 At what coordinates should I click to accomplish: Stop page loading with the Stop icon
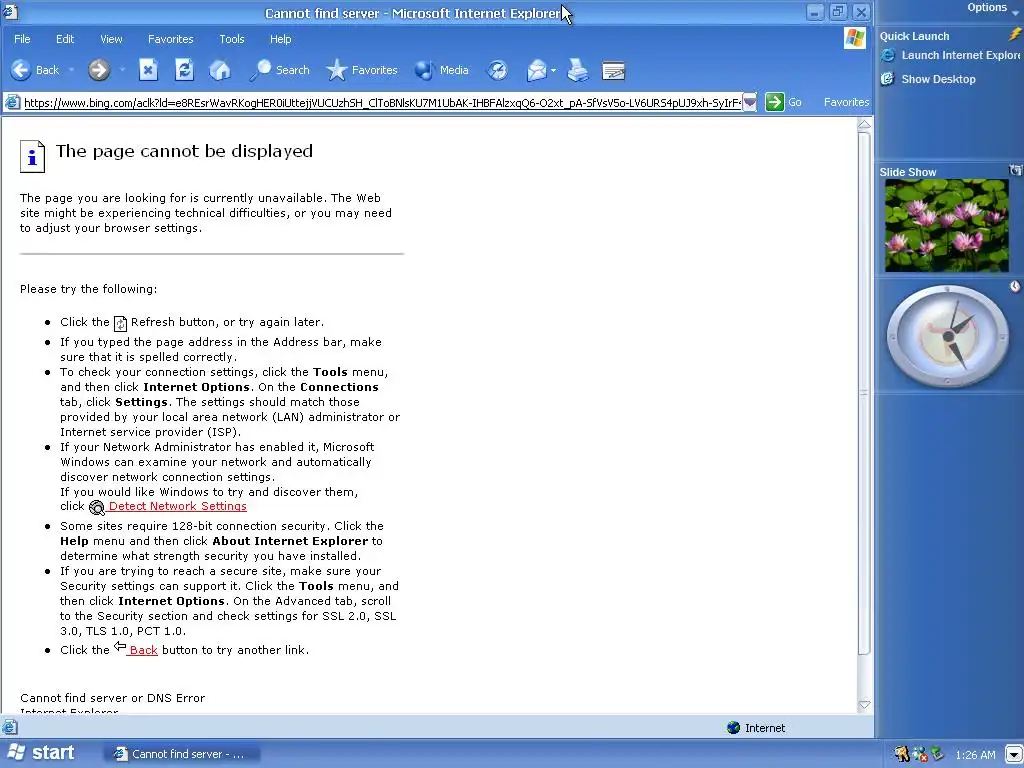pos(148,70)
